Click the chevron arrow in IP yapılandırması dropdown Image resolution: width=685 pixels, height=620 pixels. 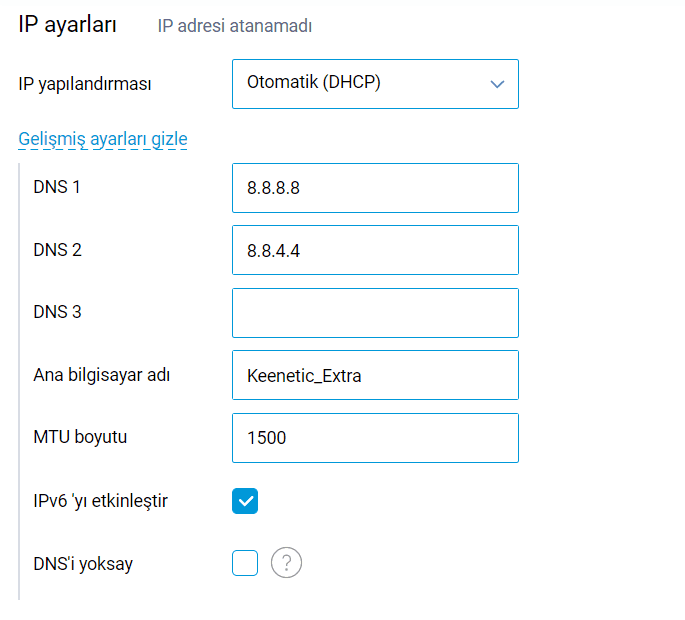pos(497,84)
